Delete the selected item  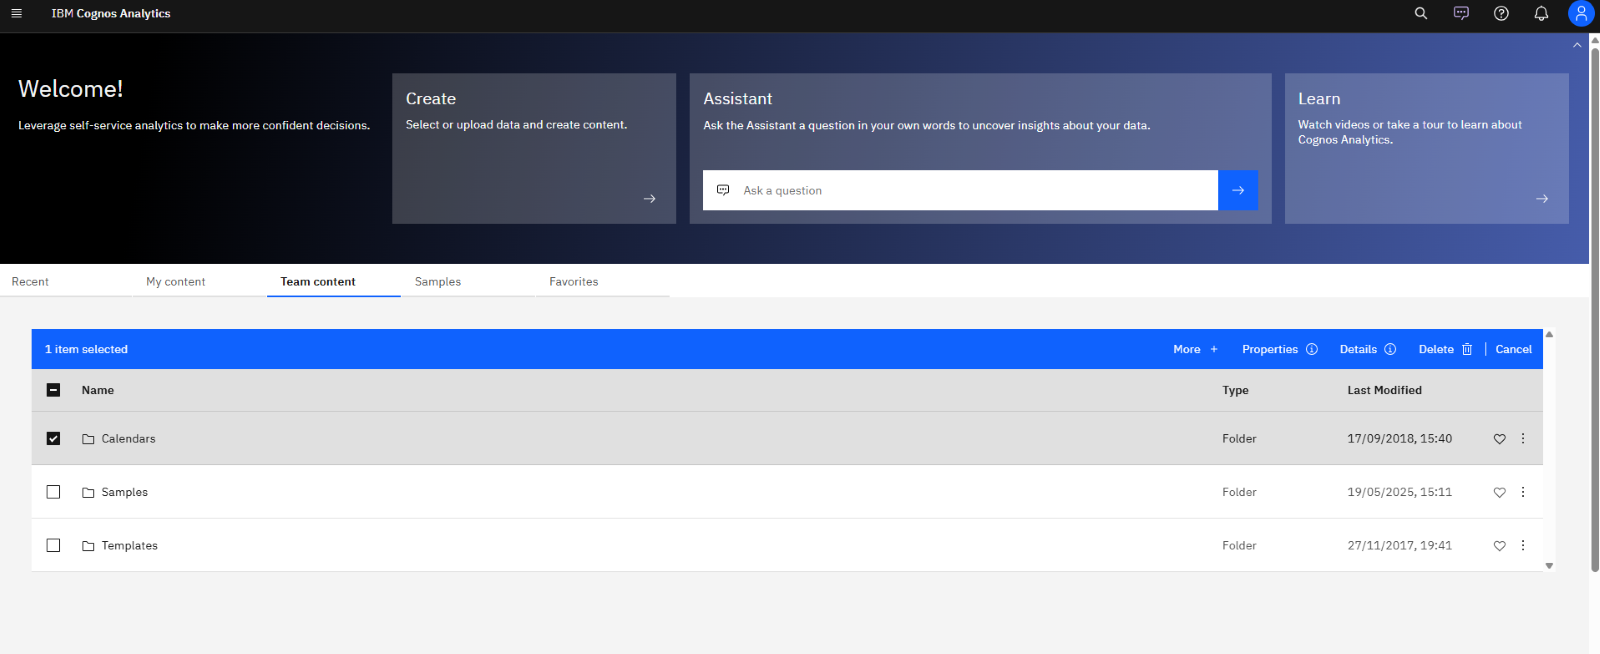[1446, 349]
